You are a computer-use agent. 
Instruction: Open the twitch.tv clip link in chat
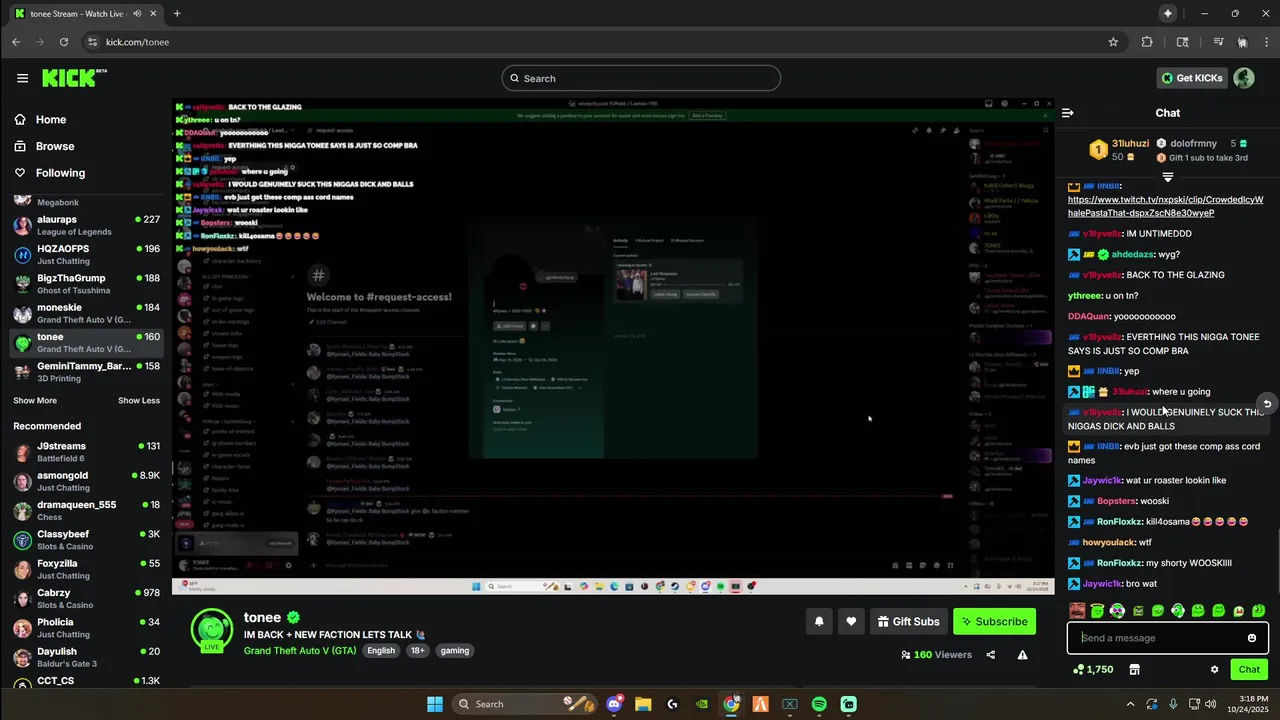1165,206
